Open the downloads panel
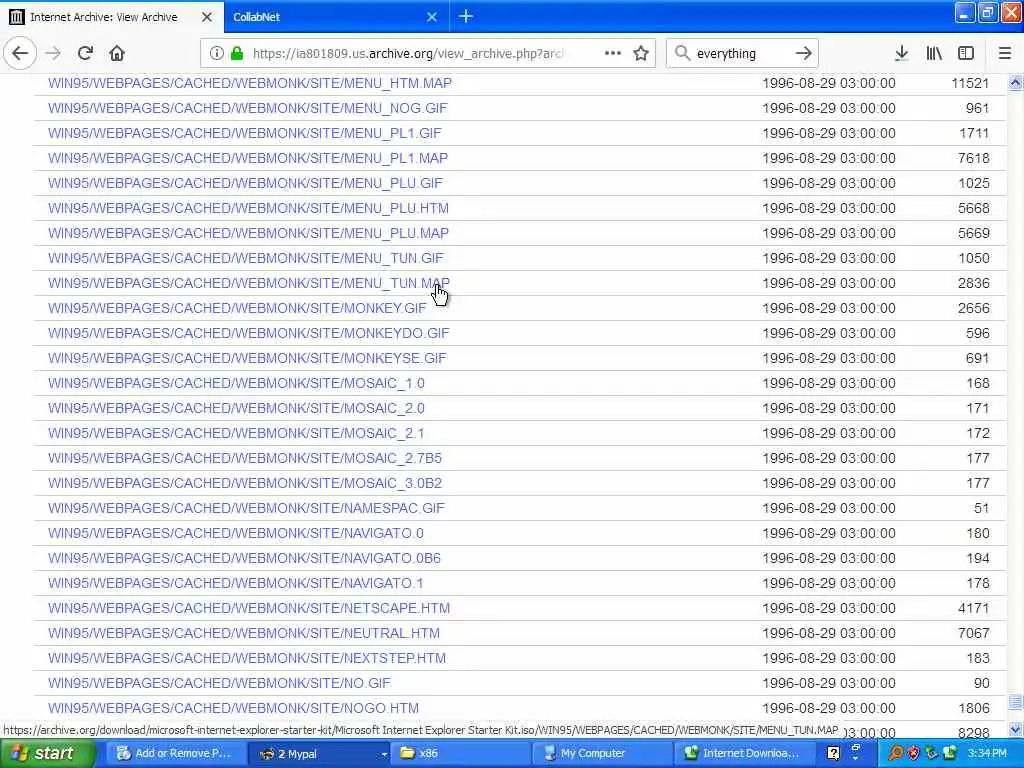 [901, 53]
